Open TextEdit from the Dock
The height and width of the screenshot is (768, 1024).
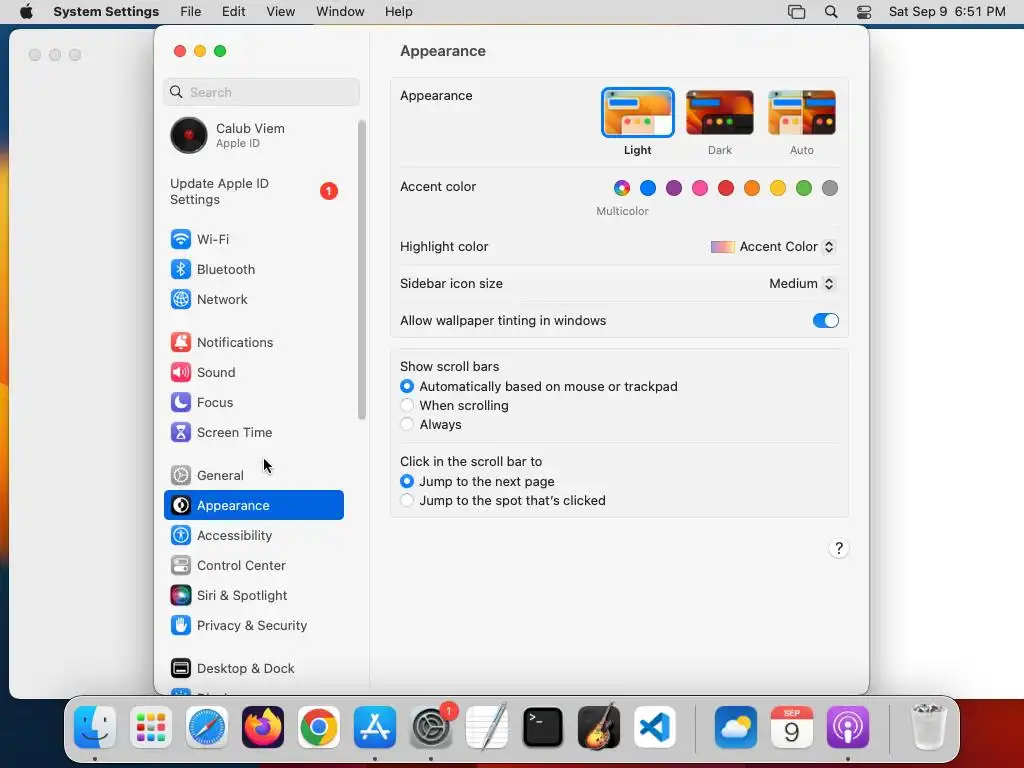click(487, 727)
